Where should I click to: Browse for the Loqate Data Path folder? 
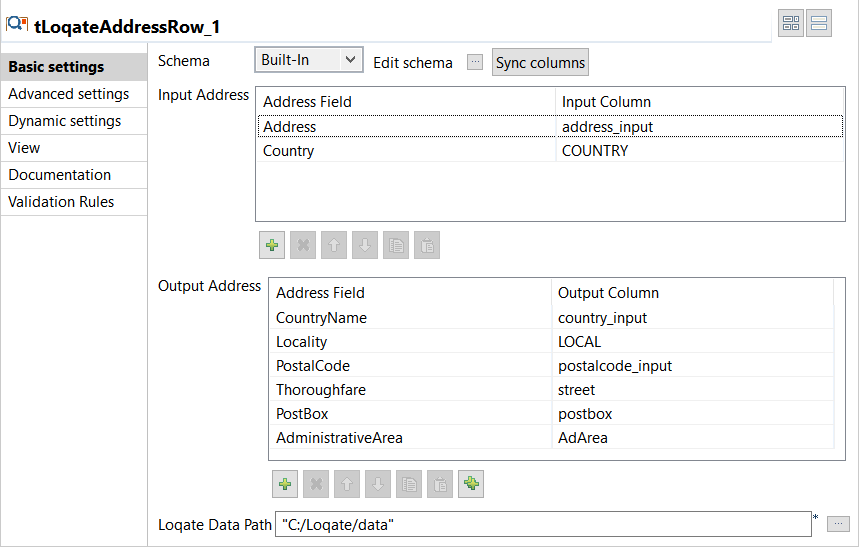pos(838,523)
